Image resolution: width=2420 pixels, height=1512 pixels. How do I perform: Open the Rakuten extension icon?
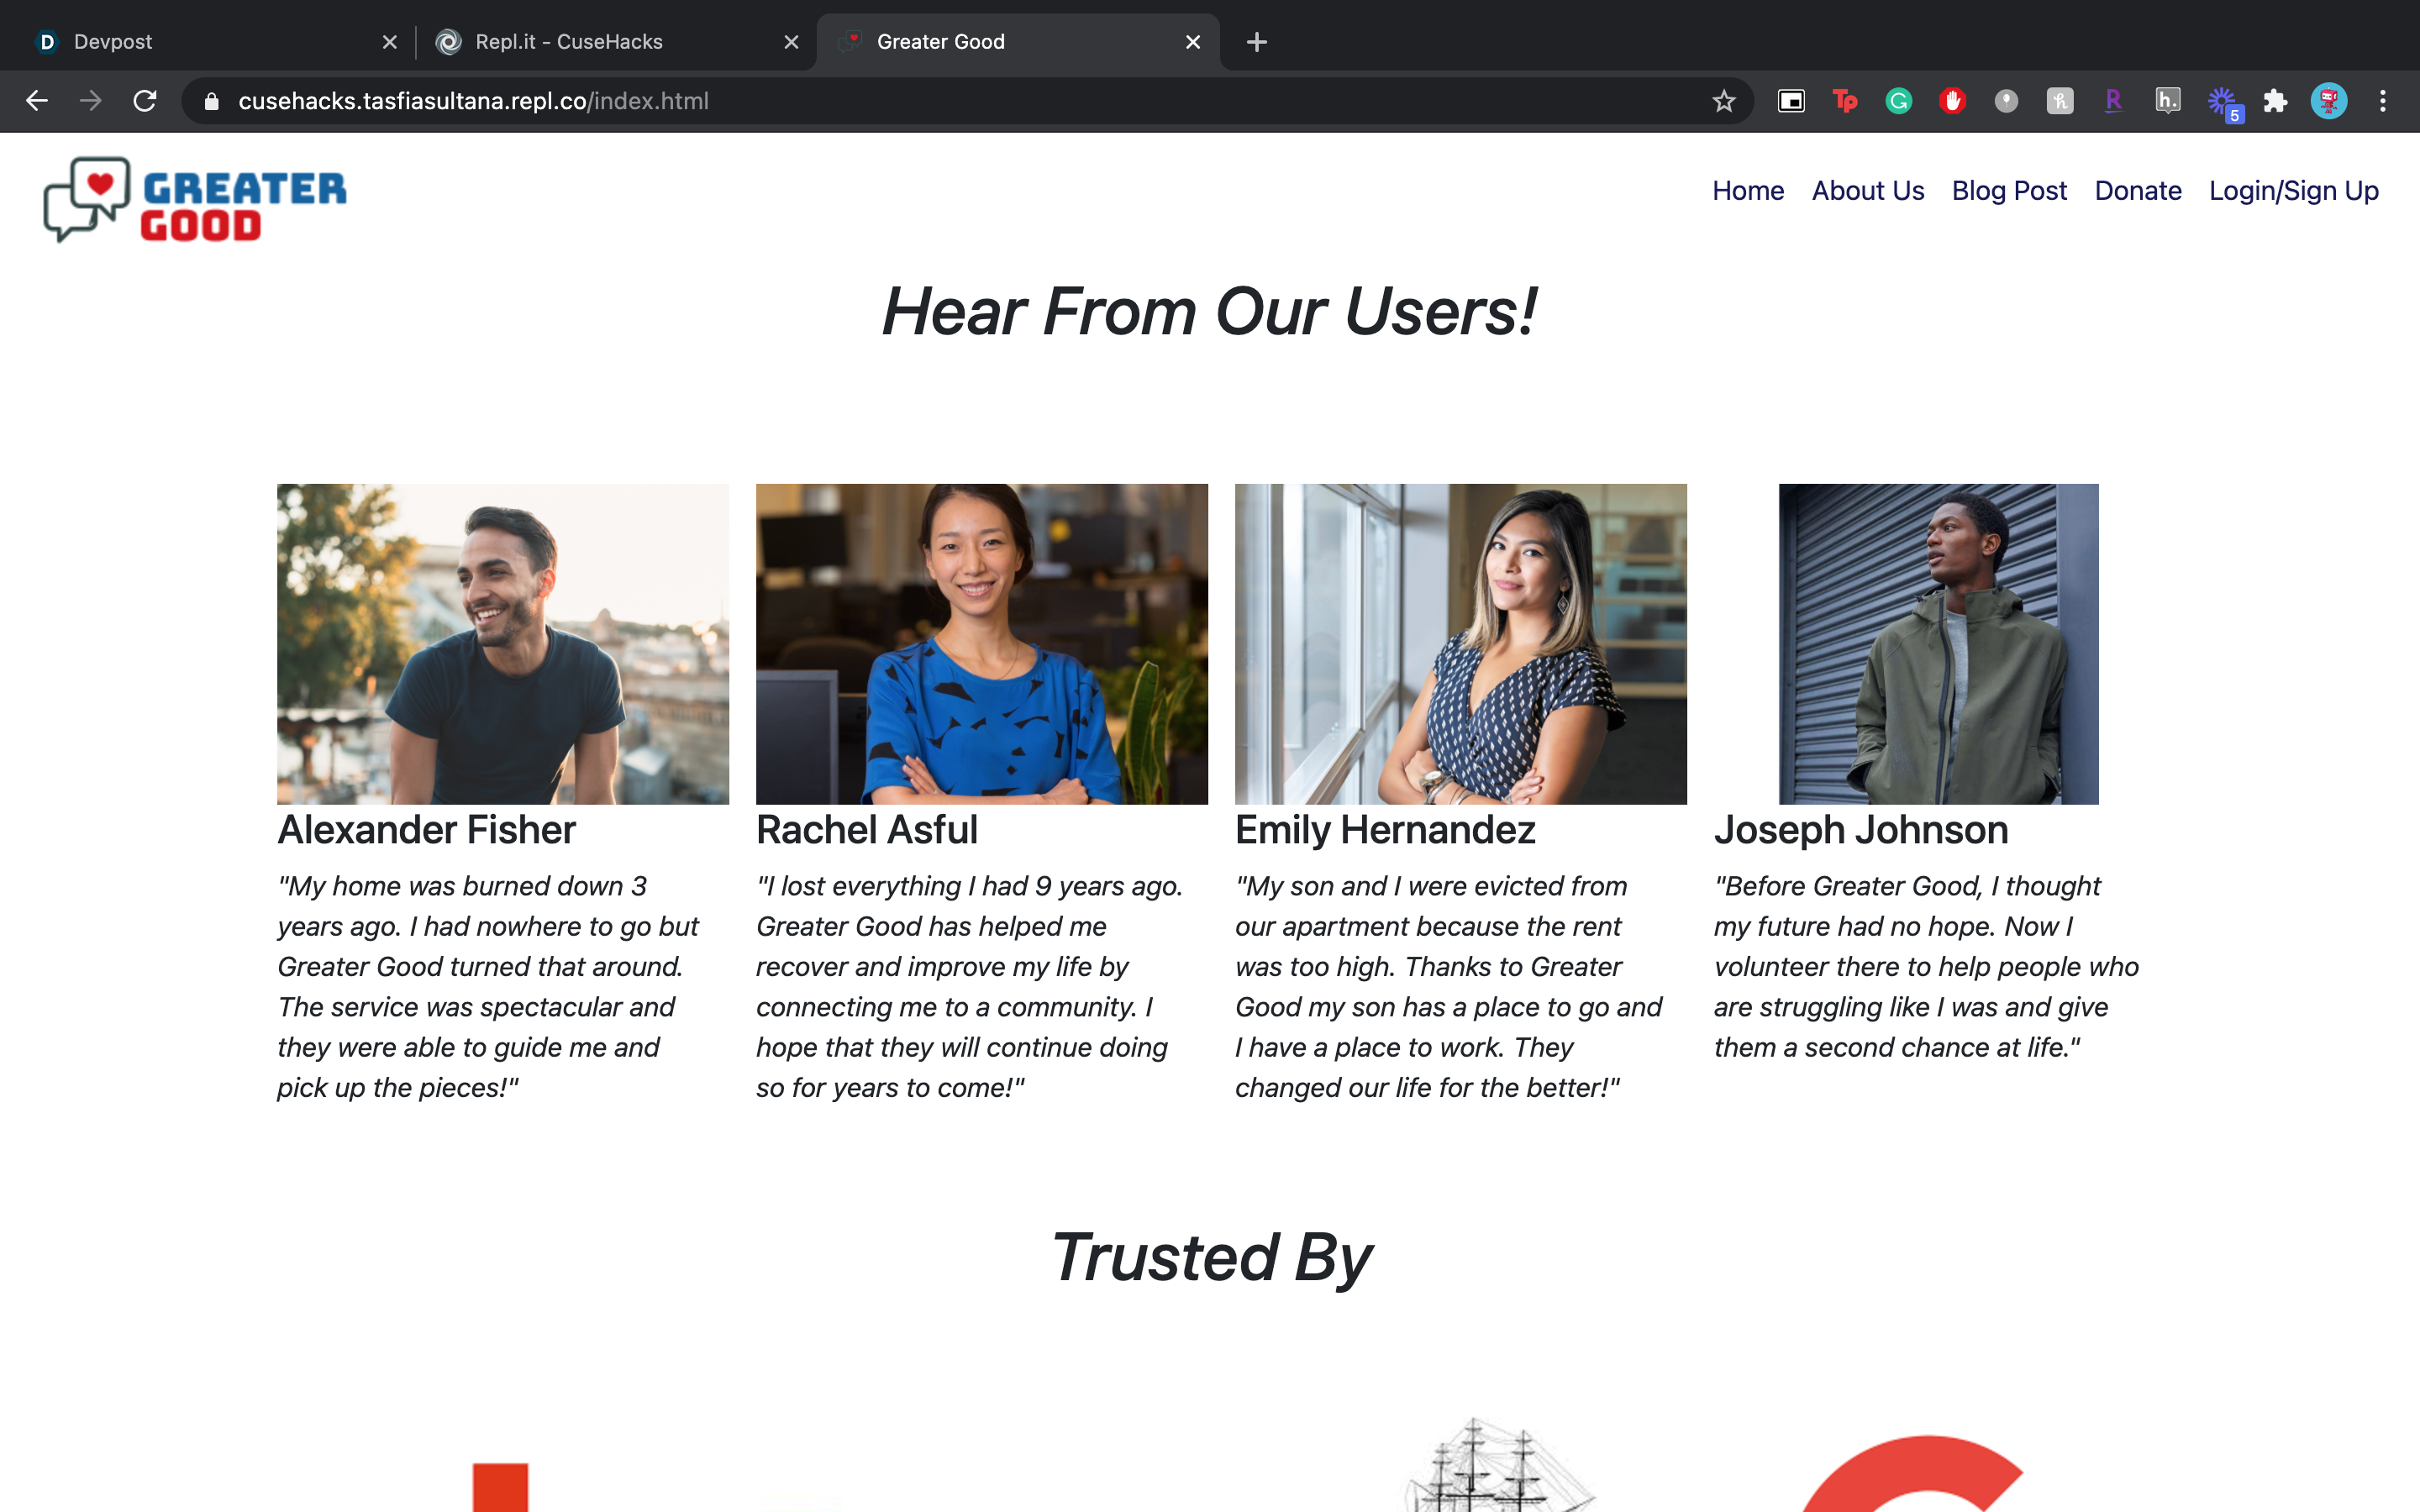tap(2113, 101)
